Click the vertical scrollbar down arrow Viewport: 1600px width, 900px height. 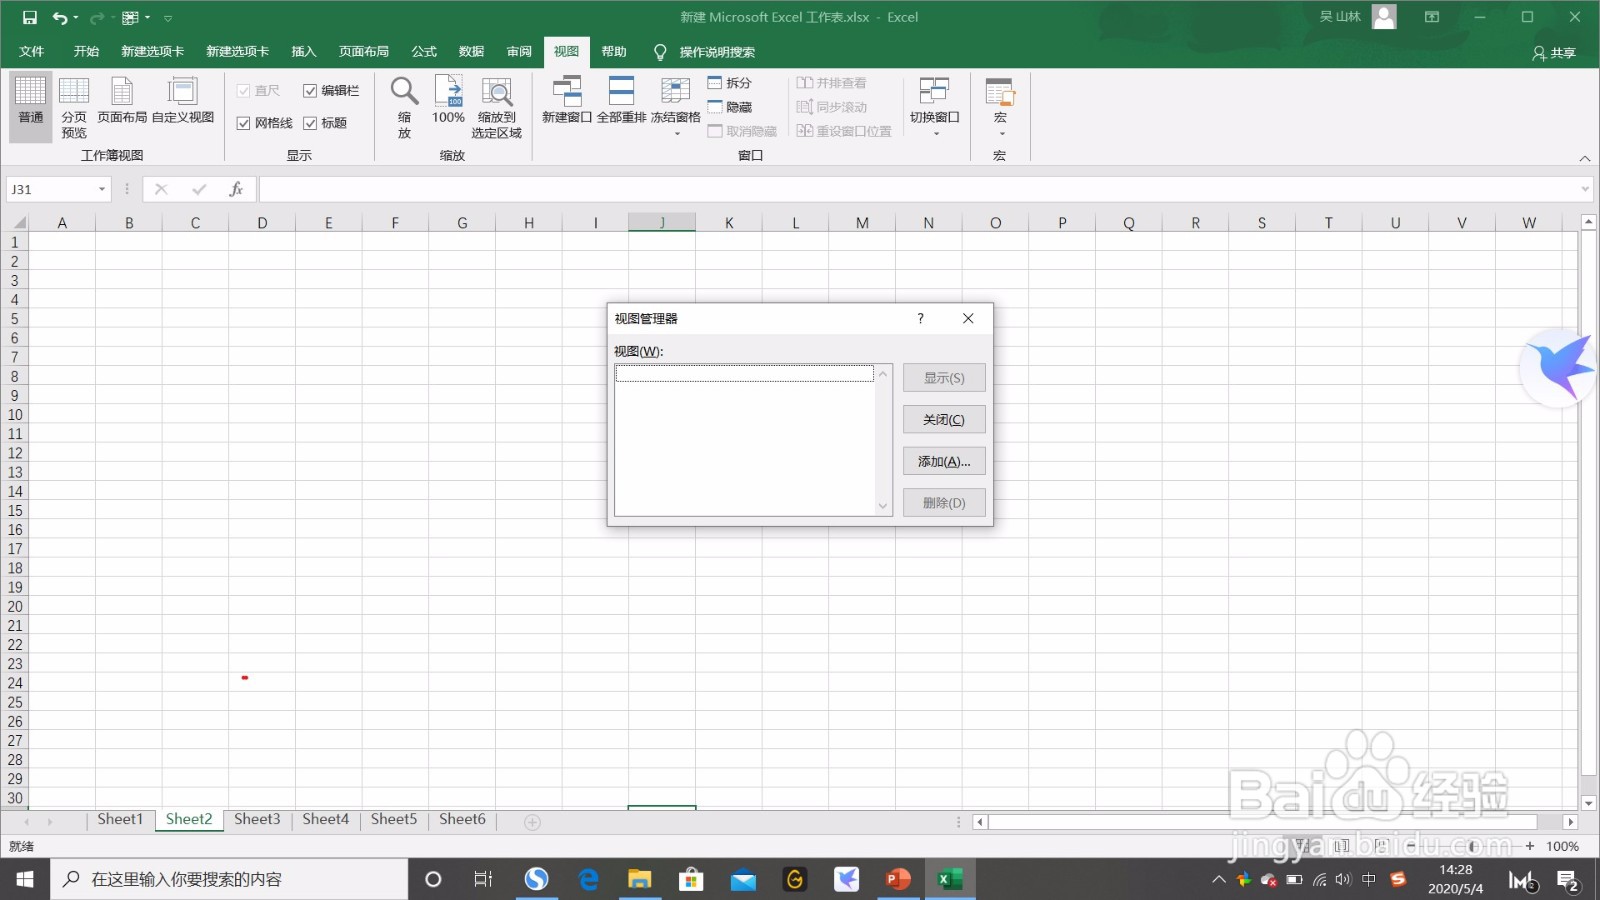(1588, 802)
